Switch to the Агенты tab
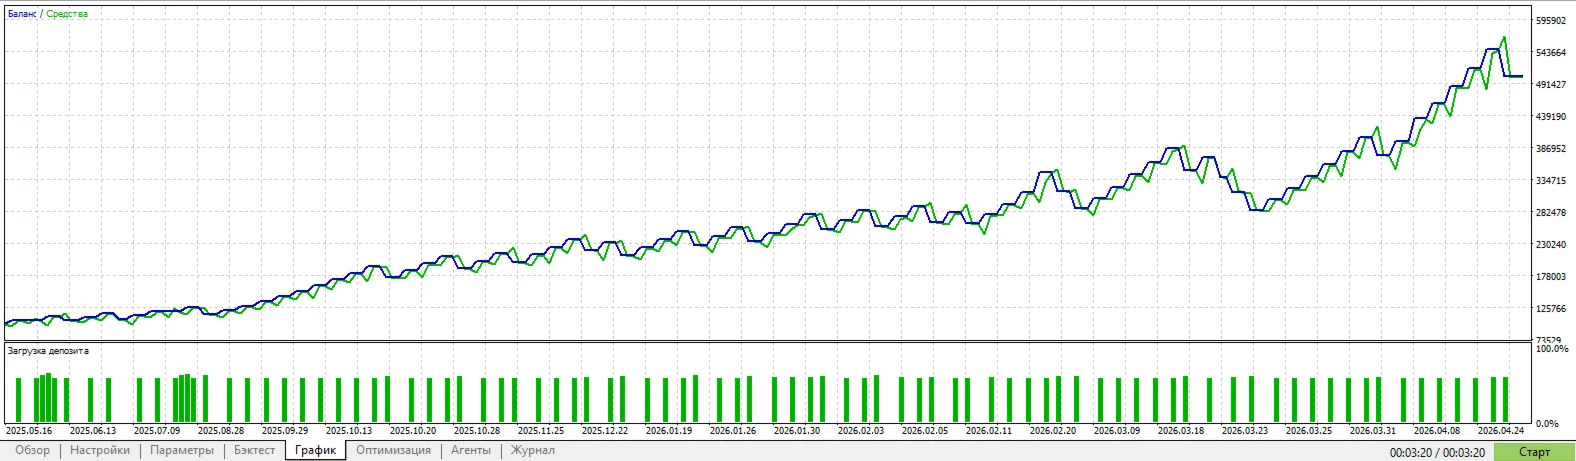Screen dimensions: 1576x461 point(471,450)
